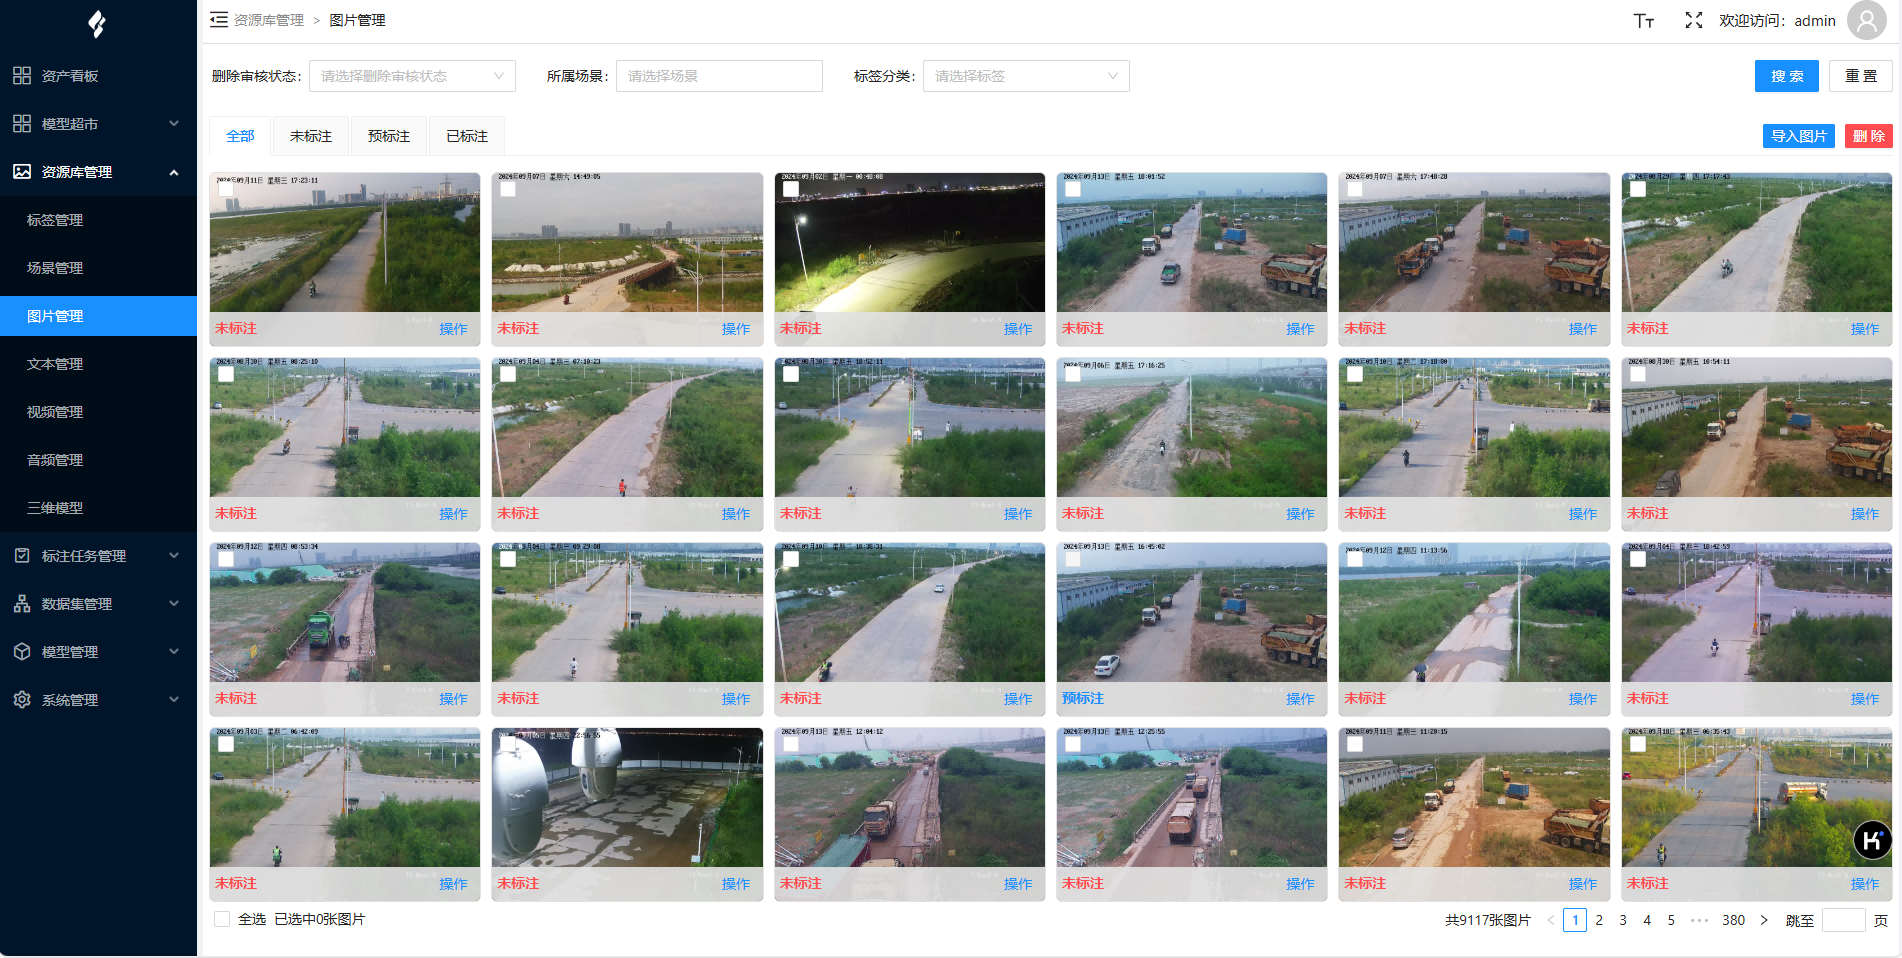This screenshot has width=1902, height=958.
Task: Toggle fullscreen mode icon
Action: pos(1693,21)
